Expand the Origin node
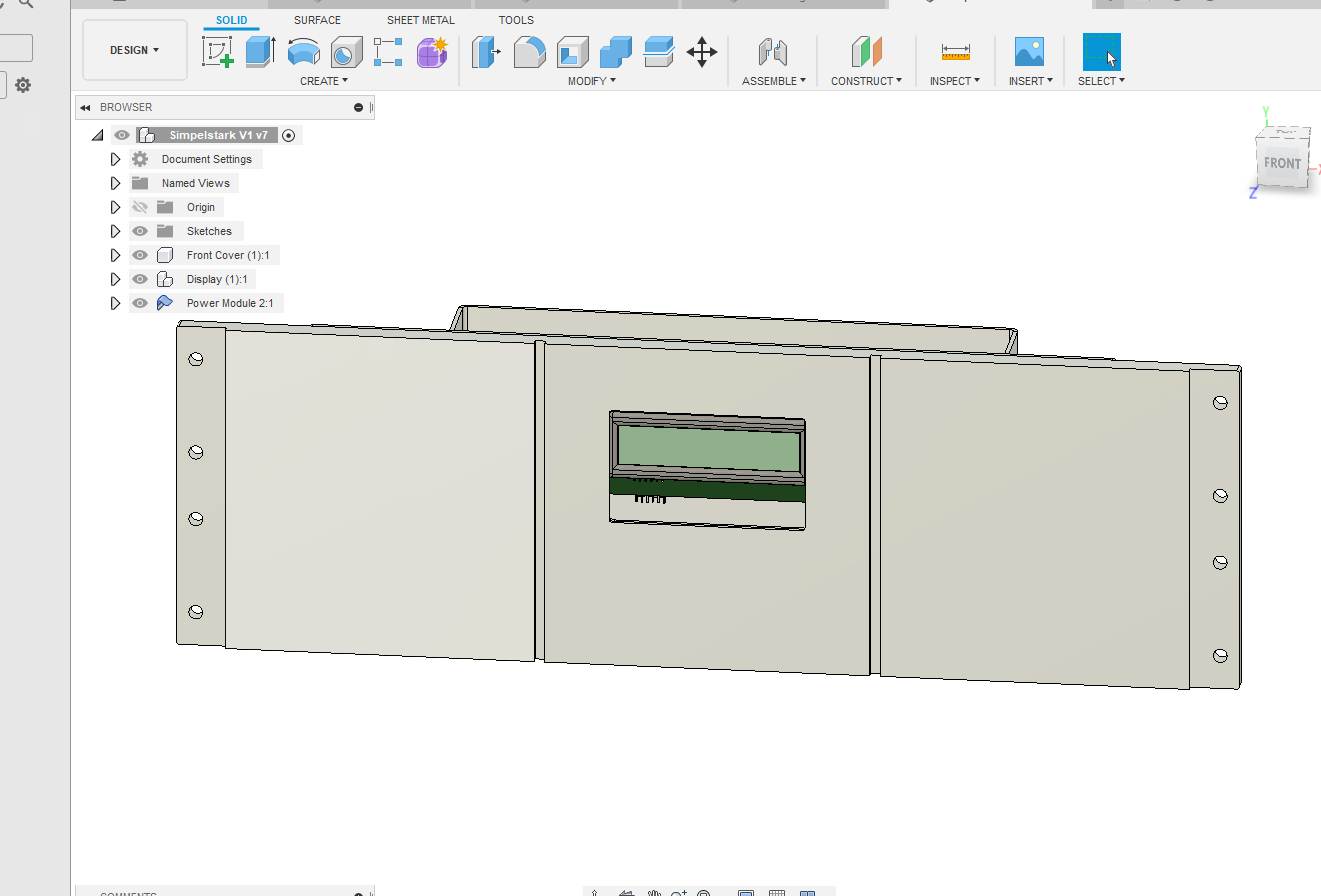The image size is (1321, 896). point(115,207)
